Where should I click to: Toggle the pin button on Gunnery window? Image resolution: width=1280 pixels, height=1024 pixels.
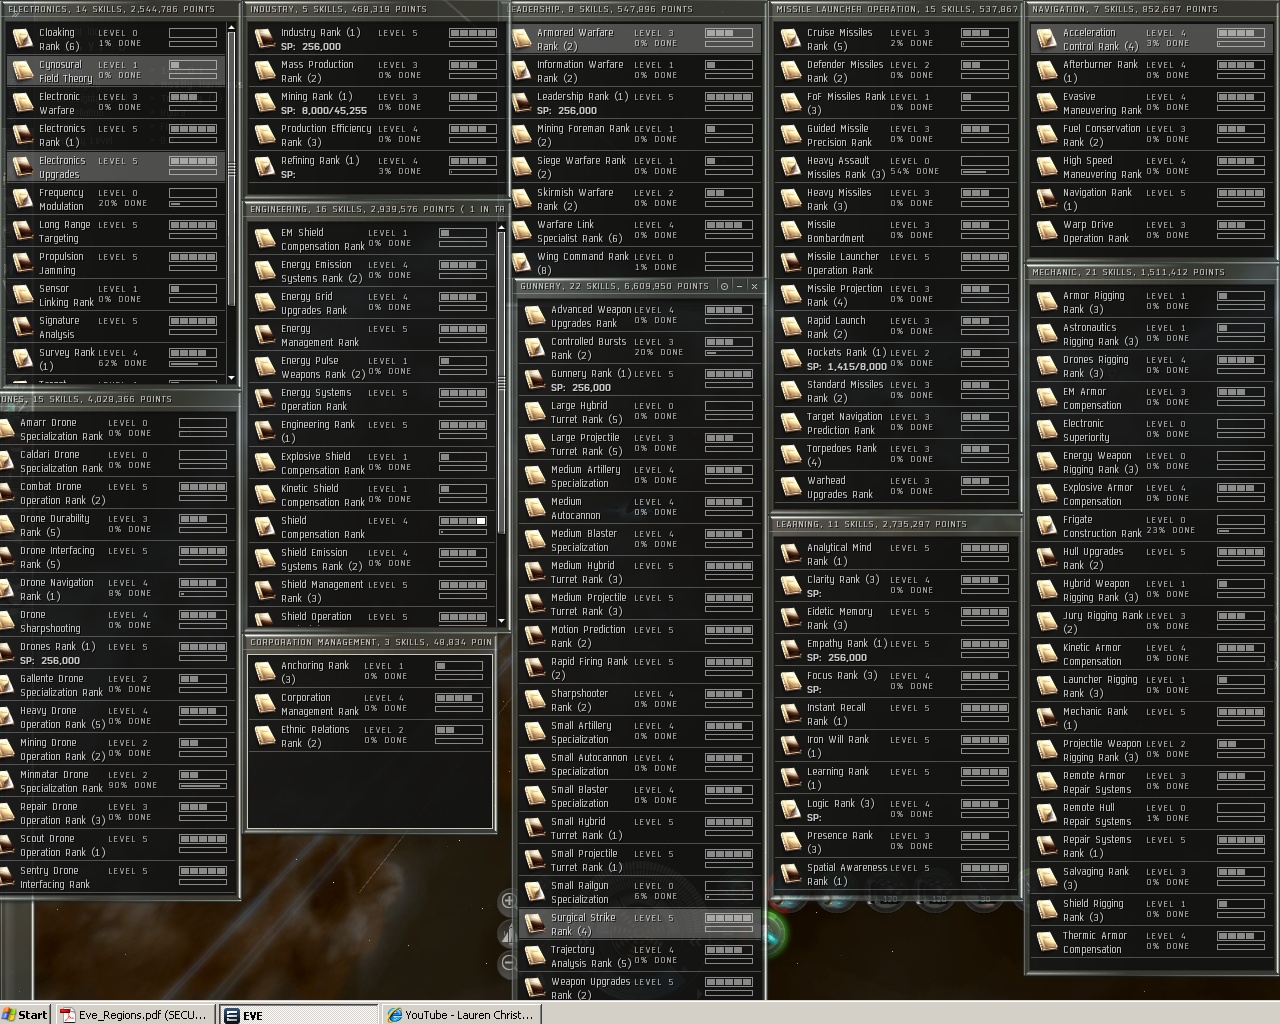(x=725, y=286)
